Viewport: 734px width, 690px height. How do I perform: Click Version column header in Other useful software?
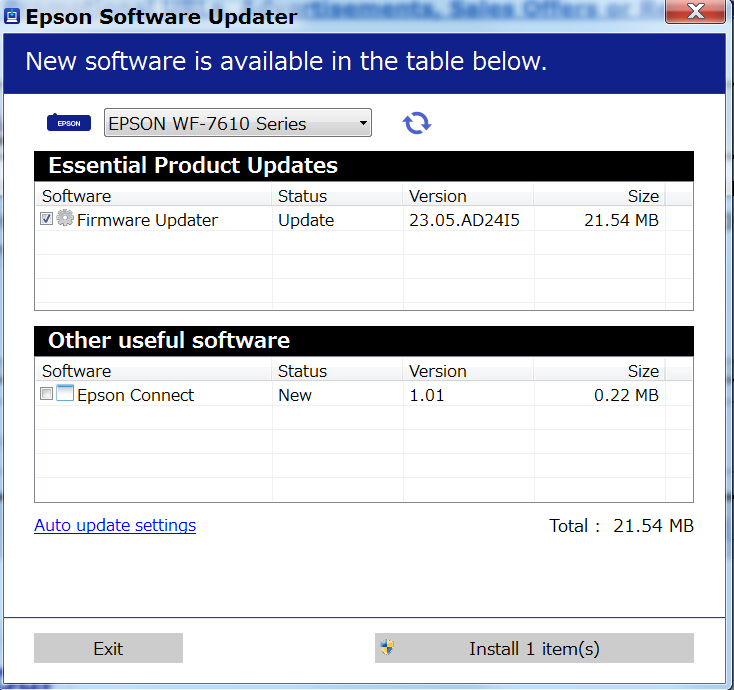(x=468, y=371)
